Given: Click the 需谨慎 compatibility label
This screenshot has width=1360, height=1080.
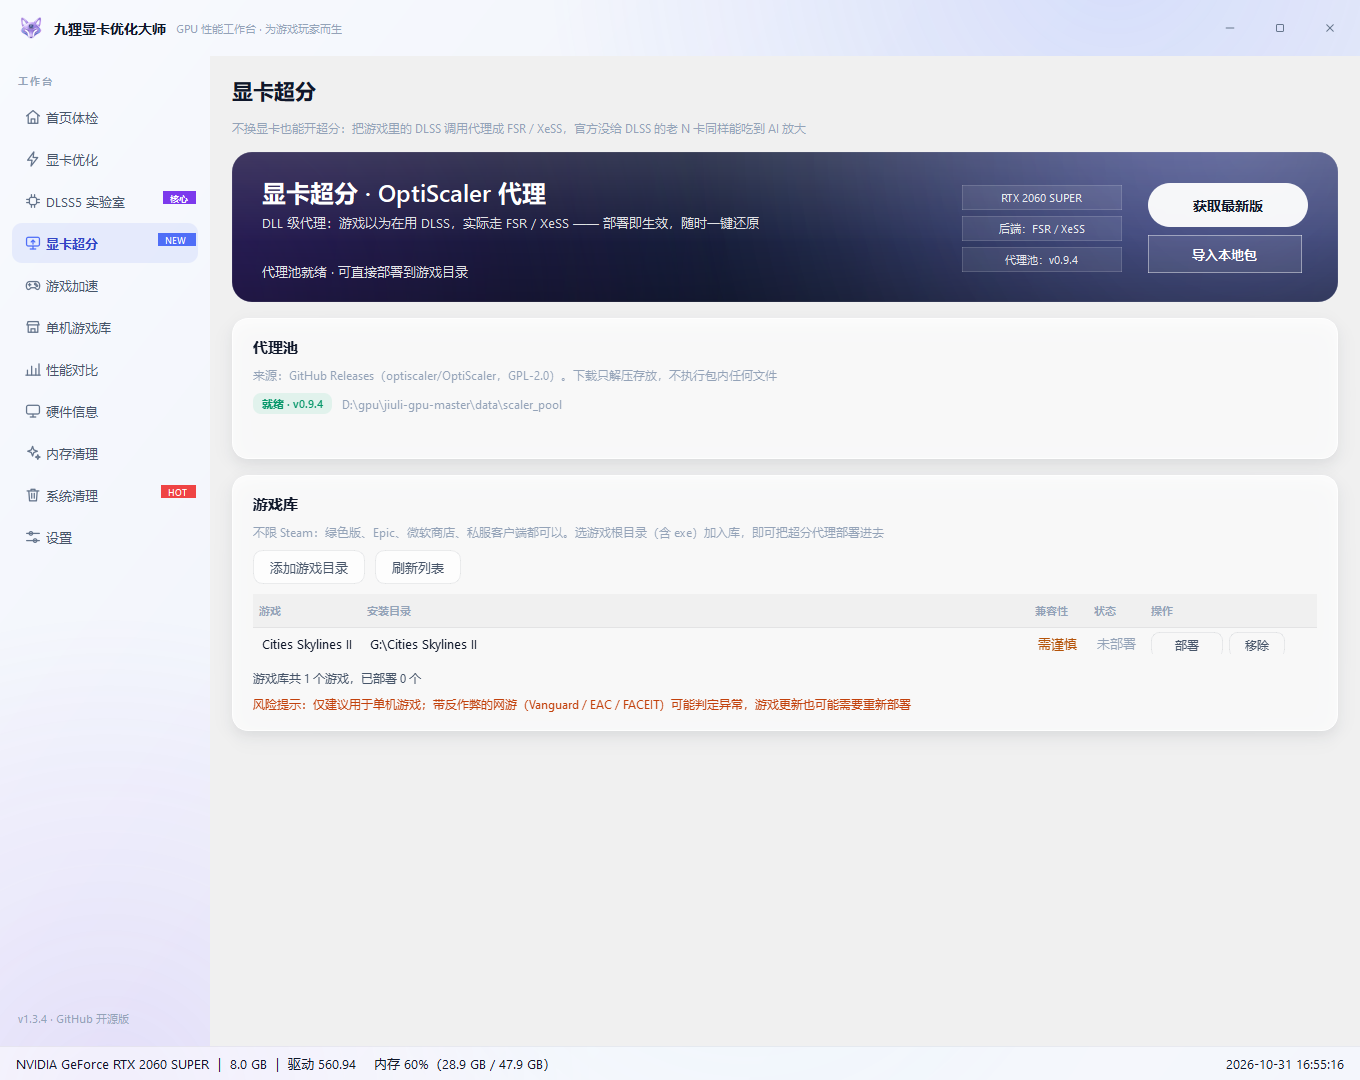Looking at the screenshot, I should coord(1057,645).
